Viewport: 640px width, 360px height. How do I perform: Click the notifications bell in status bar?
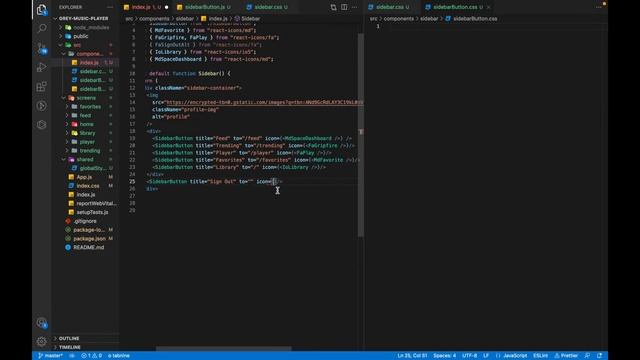pos(600,356)
